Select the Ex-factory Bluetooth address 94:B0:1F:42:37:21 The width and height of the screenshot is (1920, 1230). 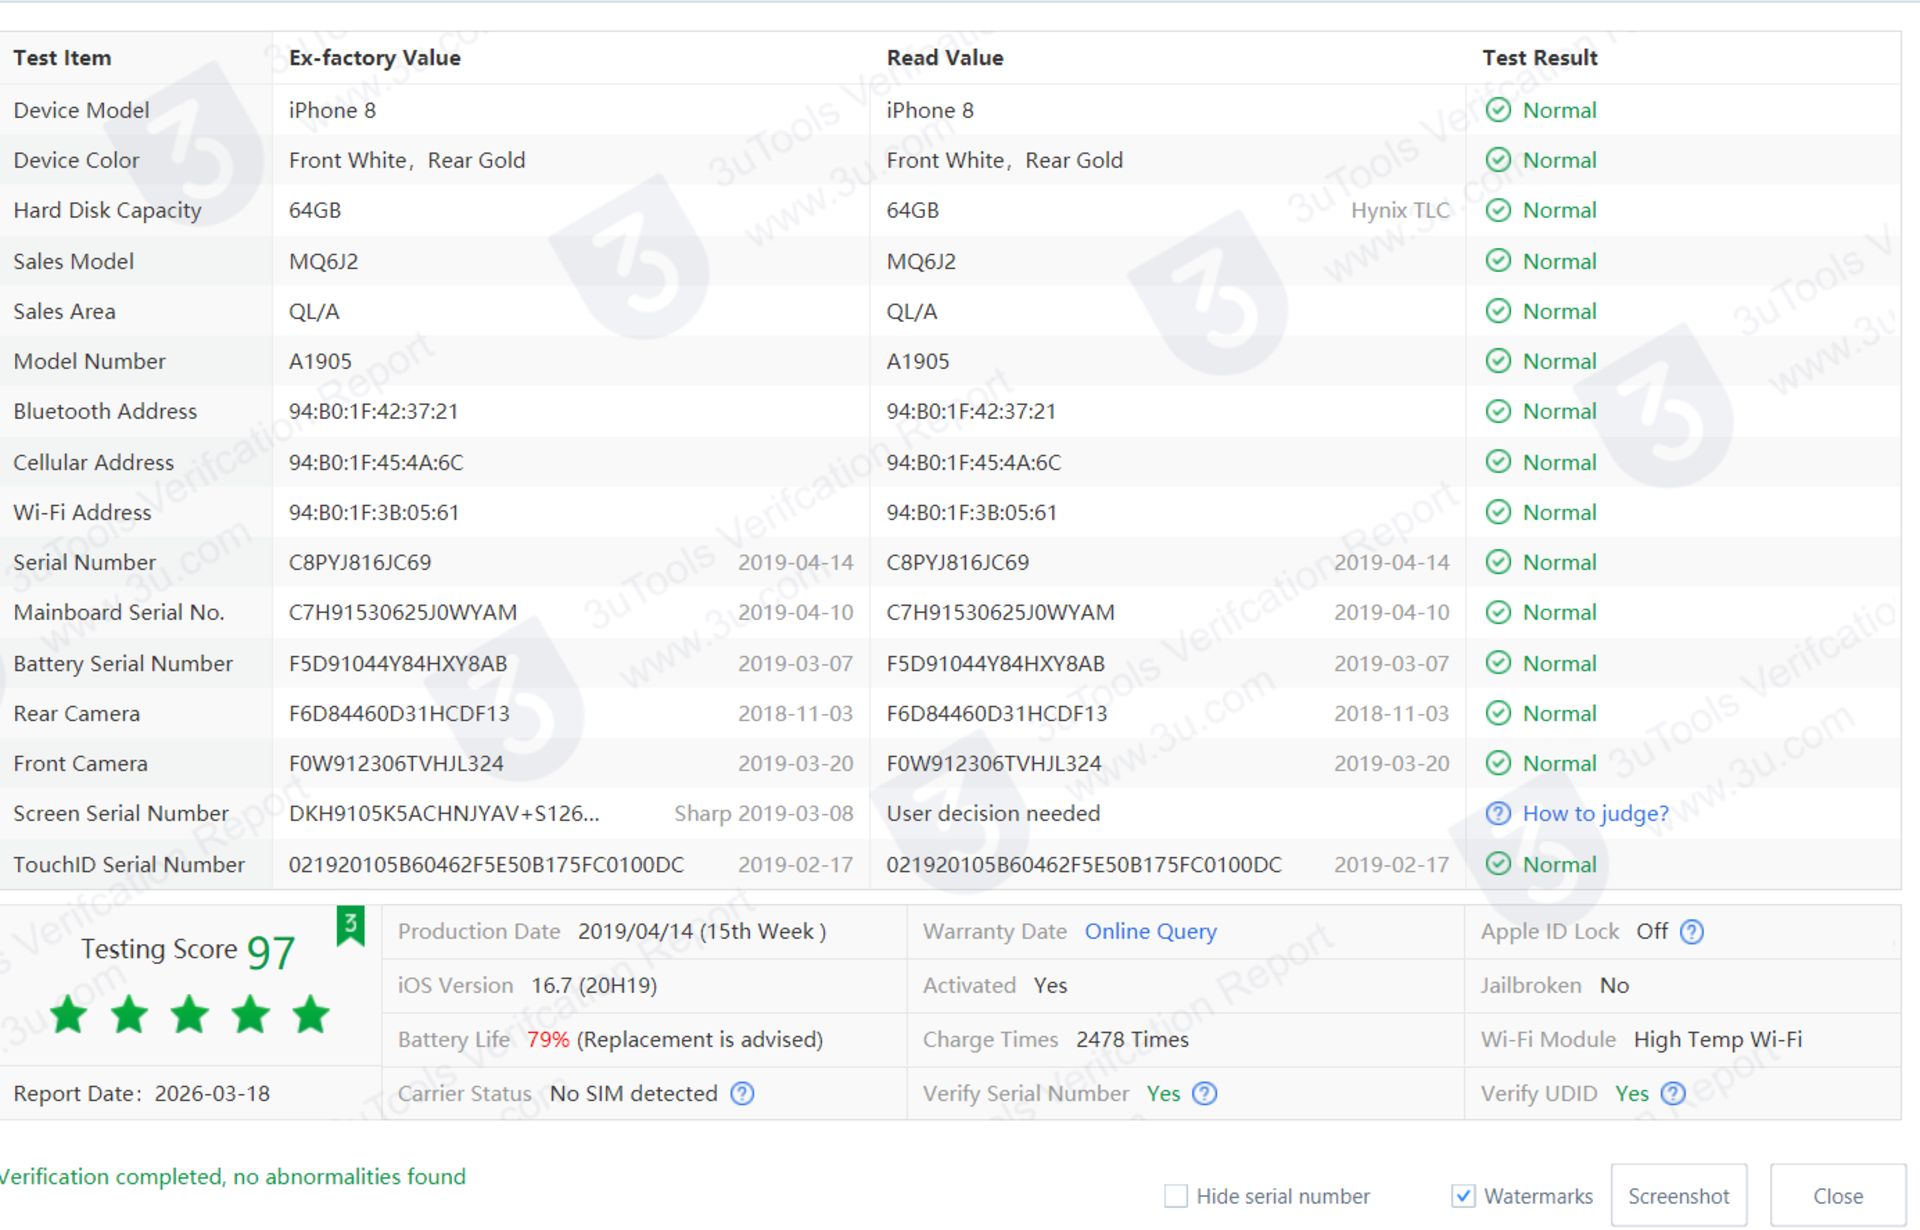[374, 411]
